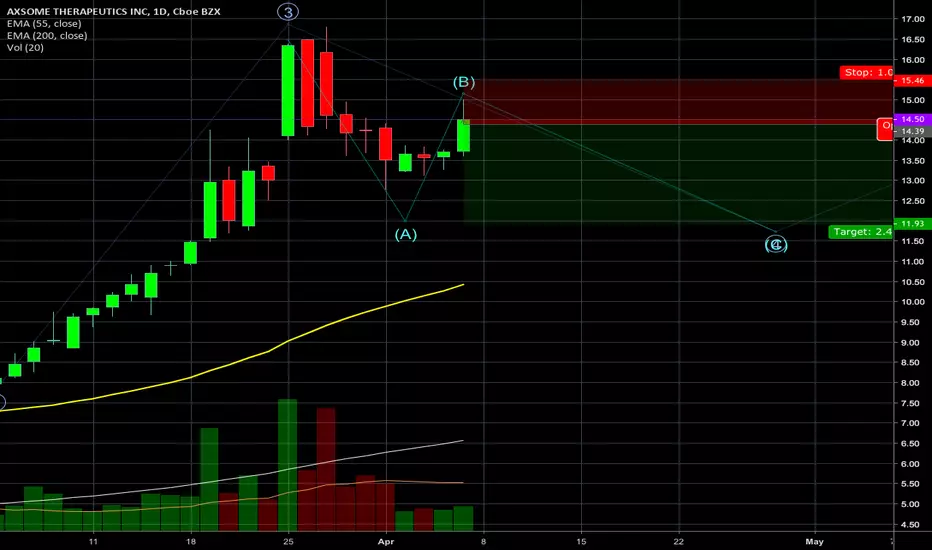Select the red 15.46 stop price tag

[x=912, y=80]
